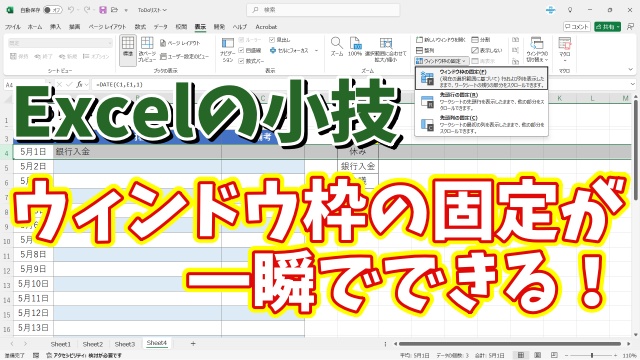Screen dimensions: 640x360
Task: Click the zoom slider handle in the status bar
Action: [592, 356]
